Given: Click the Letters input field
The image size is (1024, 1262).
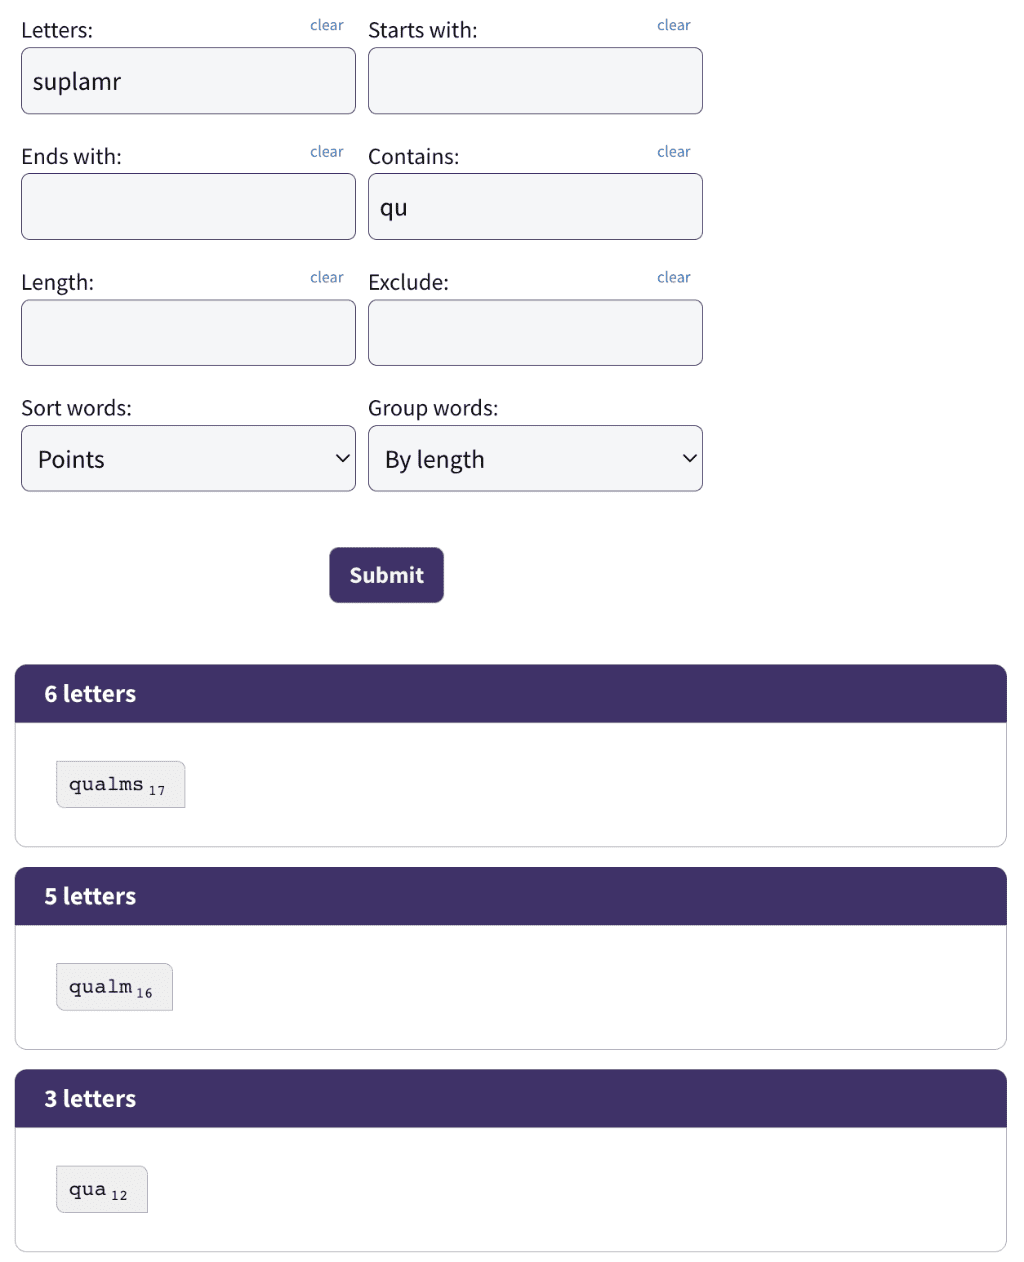Looking at the screenshot, I should (188, 81).
